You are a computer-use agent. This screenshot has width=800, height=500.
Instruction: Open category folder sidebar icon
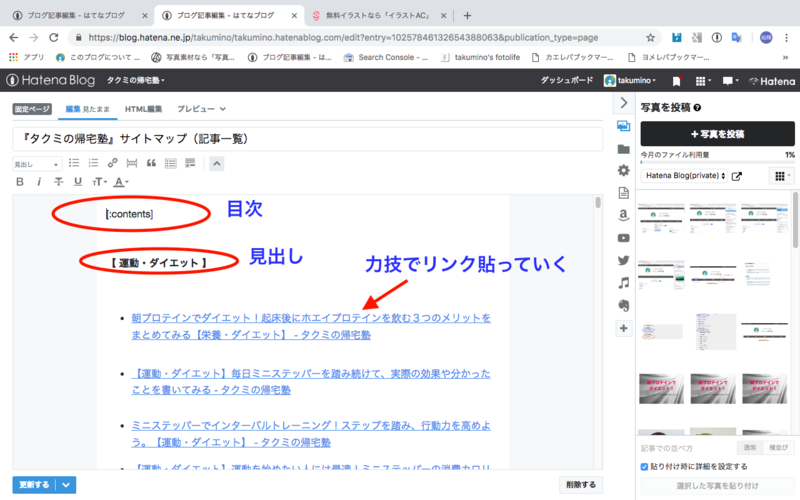coord(623,149)
